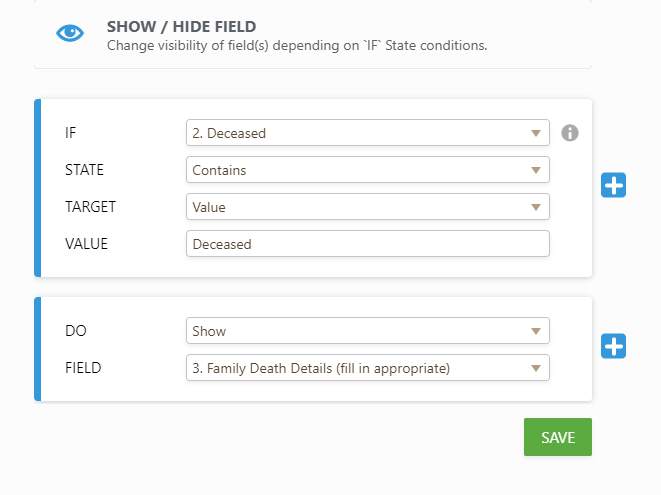Click the VALUE label text

coord(85,244)
